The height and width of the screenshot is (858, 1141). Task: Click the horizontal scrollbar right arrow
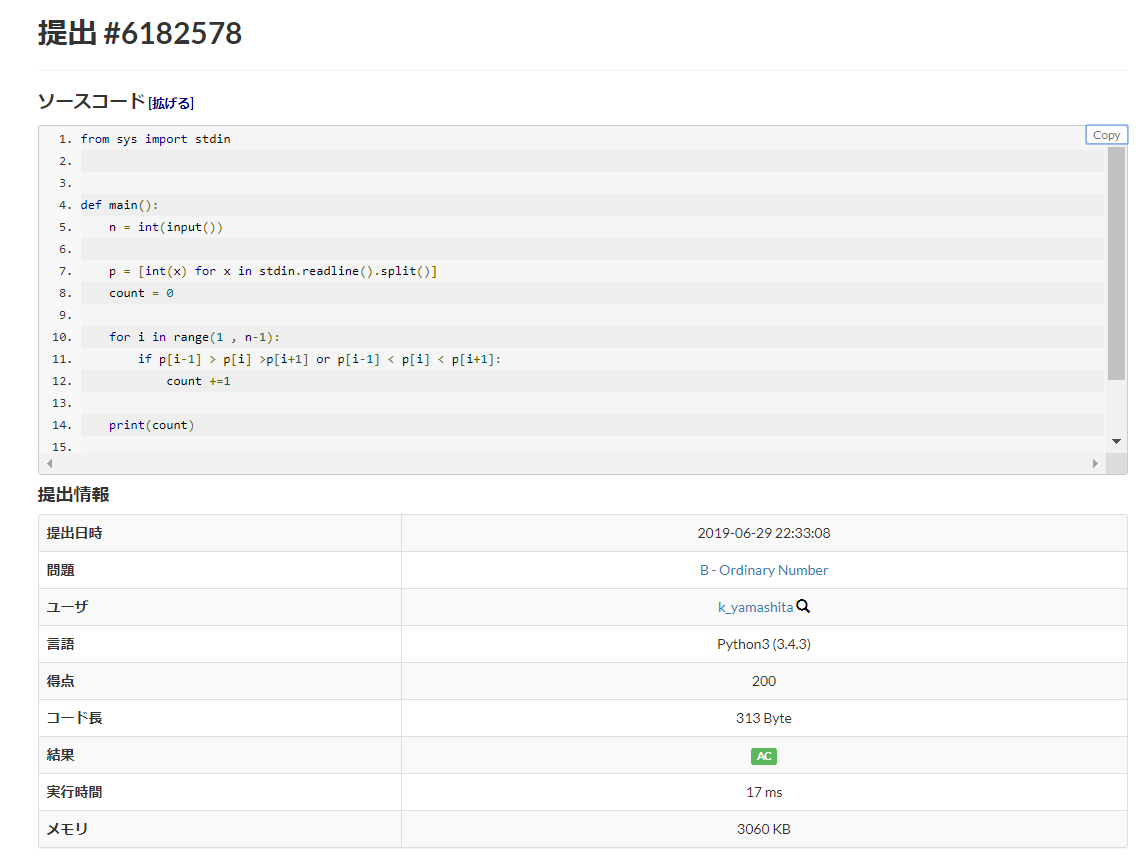coord(1095,464)
